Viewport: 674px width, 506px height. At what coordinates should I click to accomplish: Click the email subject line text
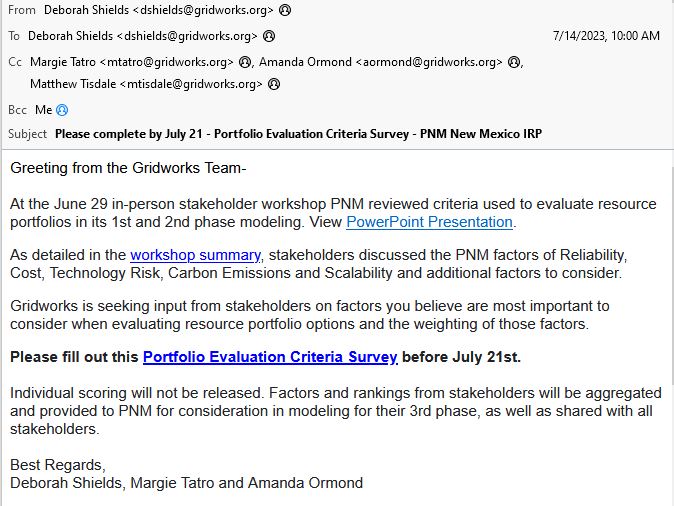tap(298, 134)
